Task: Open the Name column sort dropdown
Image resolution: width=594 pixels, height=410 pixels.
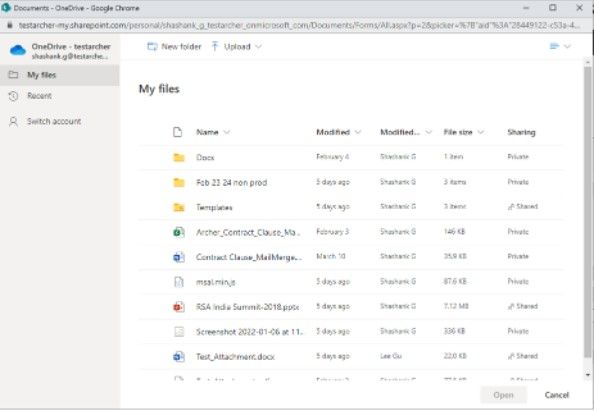Action: (227, 132)
